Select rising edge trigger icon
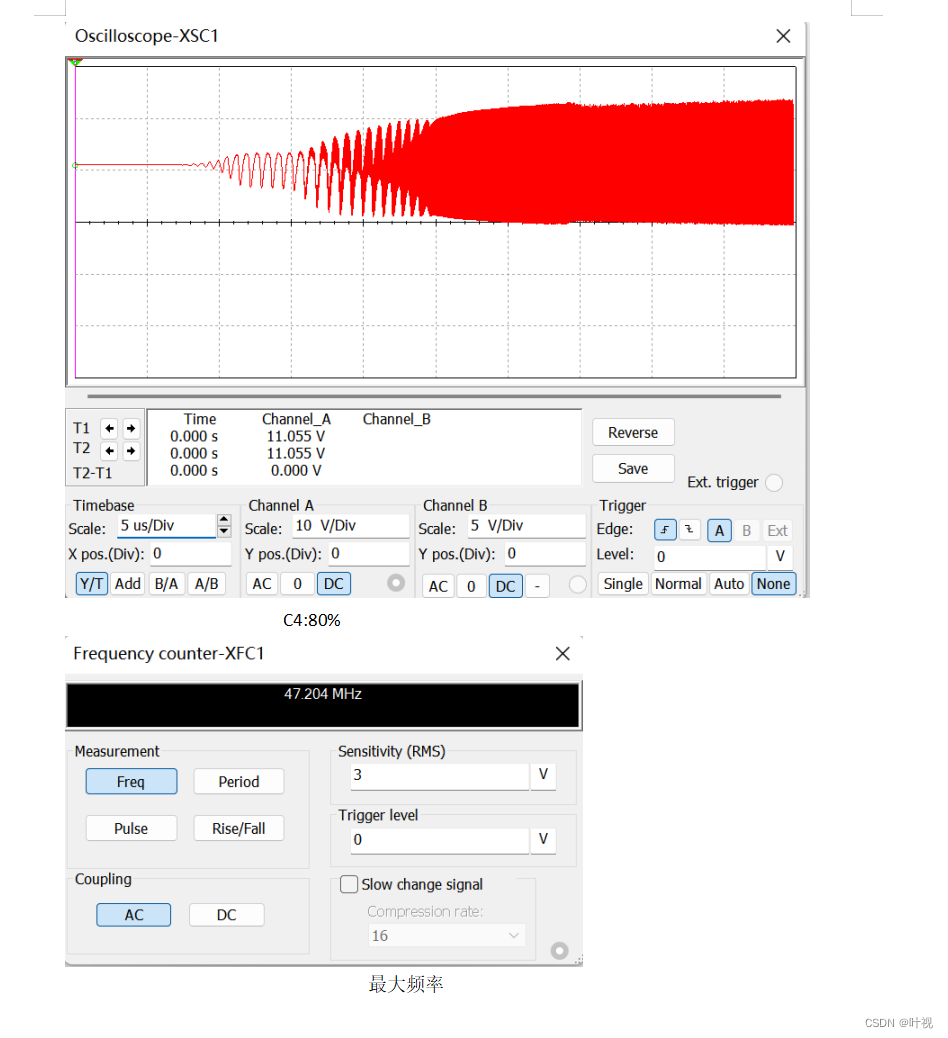 point(665,530)
